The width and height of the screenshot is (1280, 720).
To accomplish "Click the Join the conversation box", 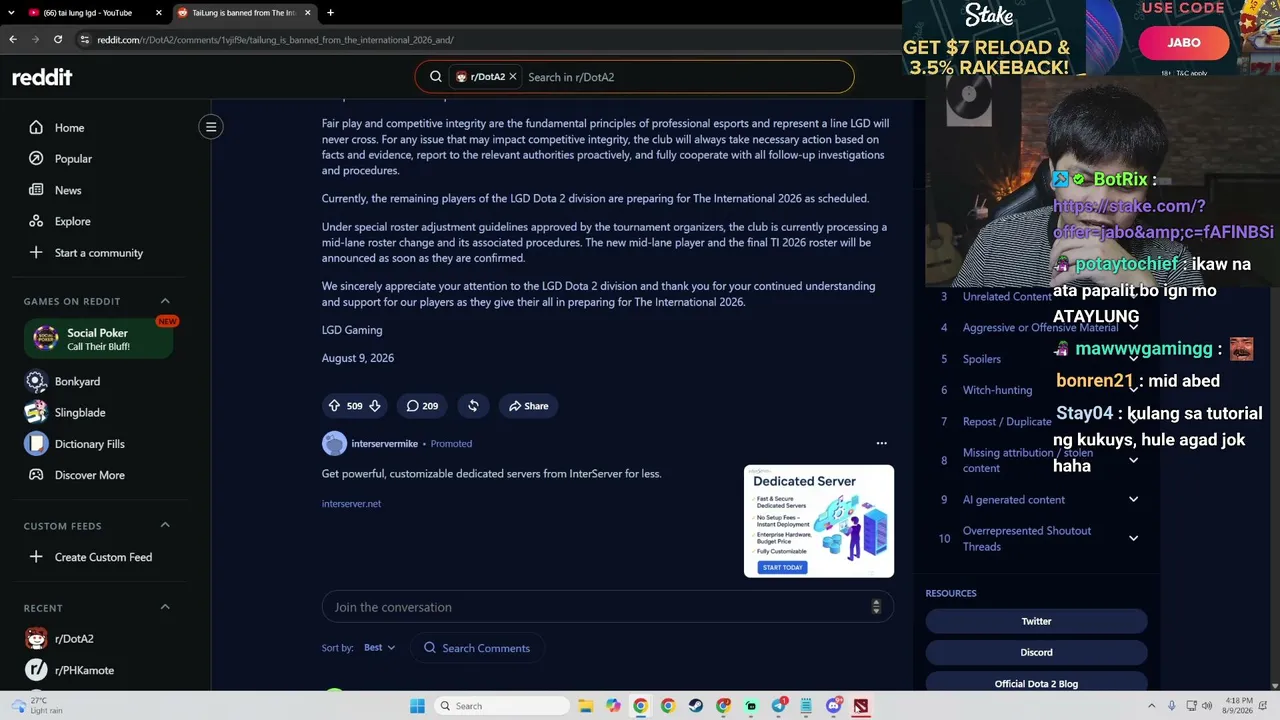I will [607, 607].
